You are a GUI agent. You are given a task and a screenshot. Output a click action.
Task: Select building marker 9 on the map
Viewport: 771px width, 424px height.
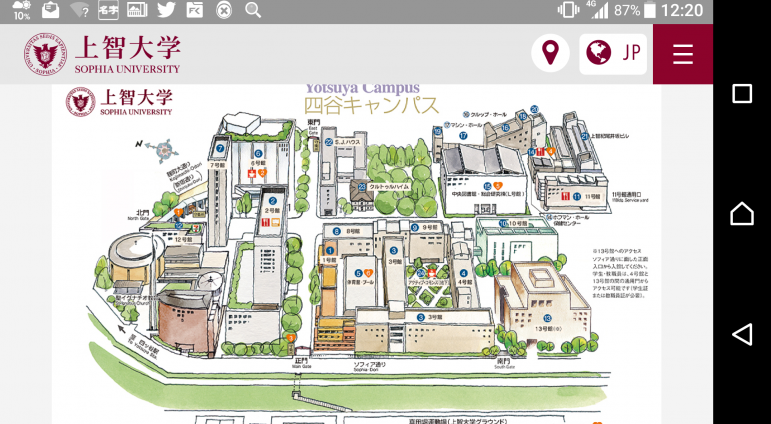tap(415, 227)
